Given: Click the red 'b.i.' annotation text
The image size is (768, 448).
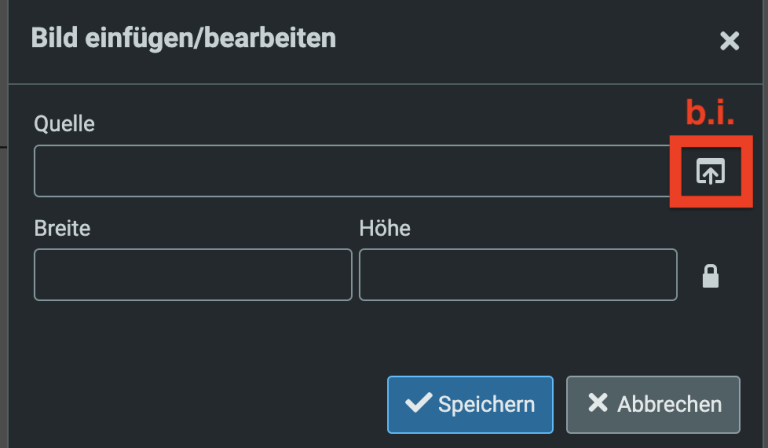Looking at the screenshot, I should click(710, 113).
